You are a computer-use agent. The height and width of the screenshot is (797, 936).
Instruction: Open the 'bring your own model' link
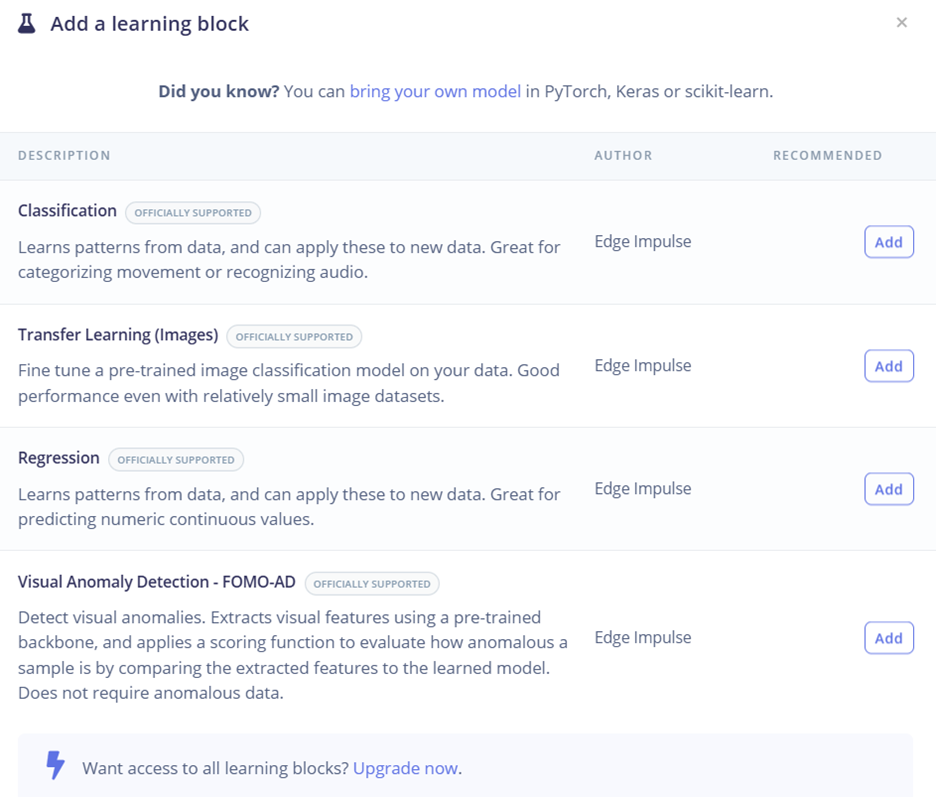(x=435, y=91)
